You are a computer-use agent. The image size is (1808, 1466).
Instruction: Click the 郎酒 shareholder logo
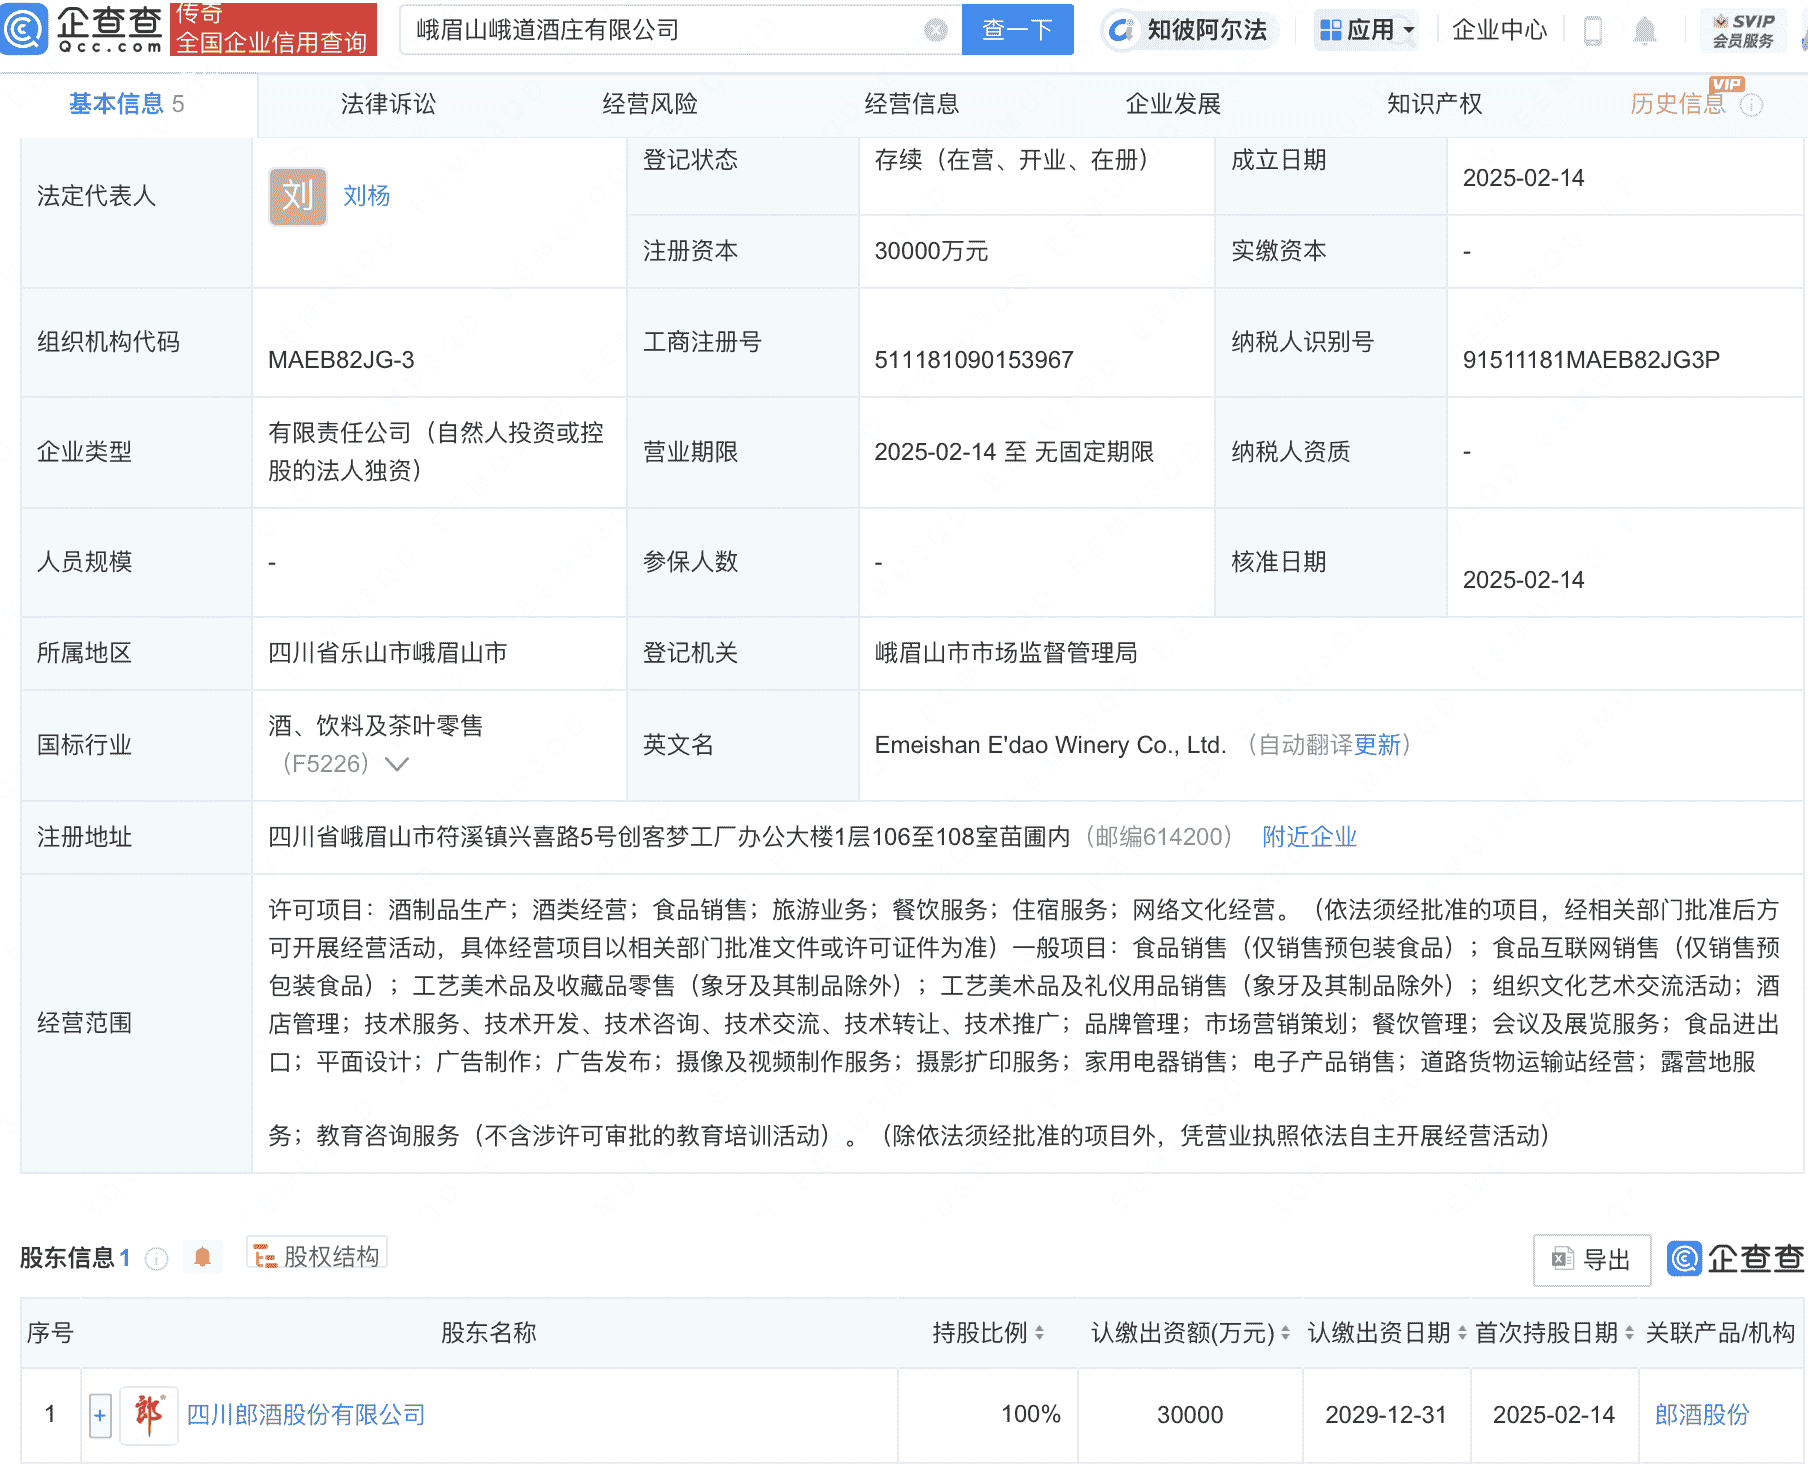[x=149, y=1414]
